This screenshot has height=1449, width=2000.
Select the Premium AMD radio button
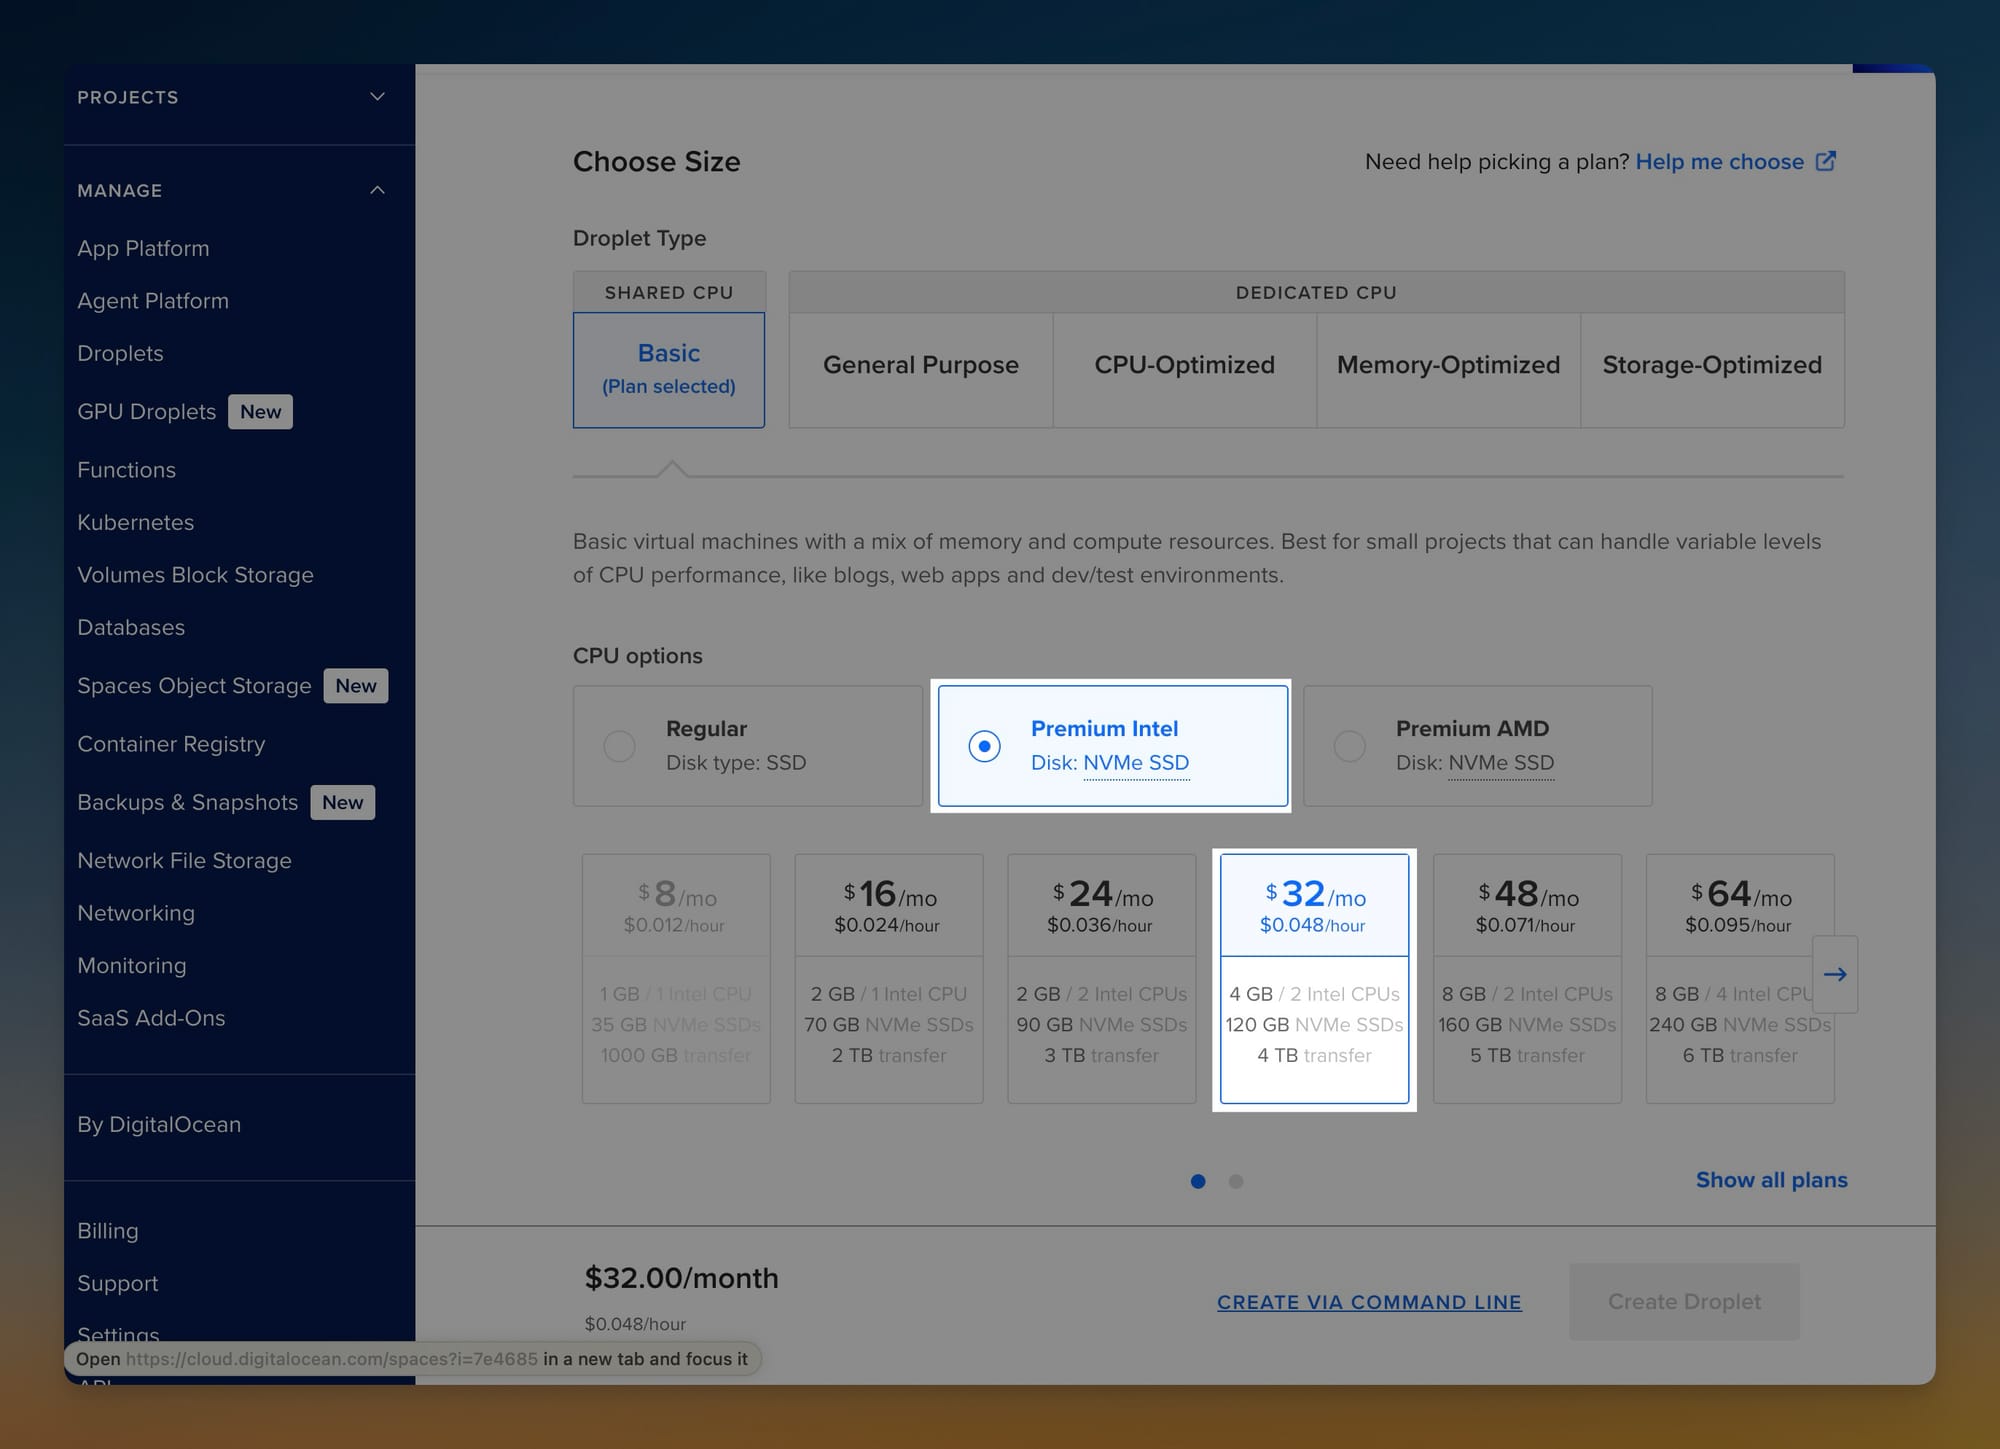[x=1349, y=746]
